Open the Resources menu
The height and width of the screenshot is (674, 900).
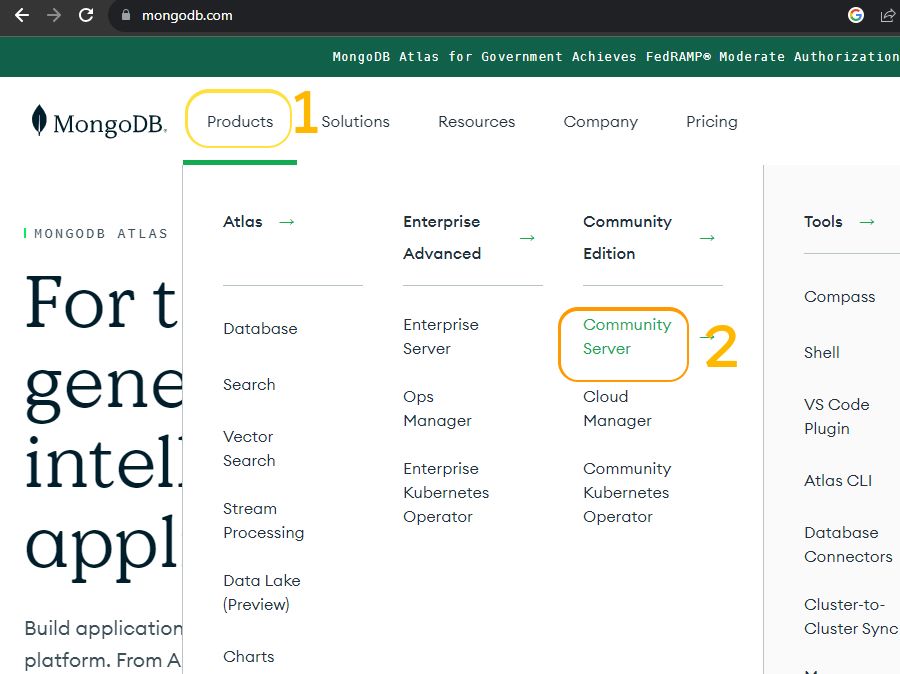(476, 122)
